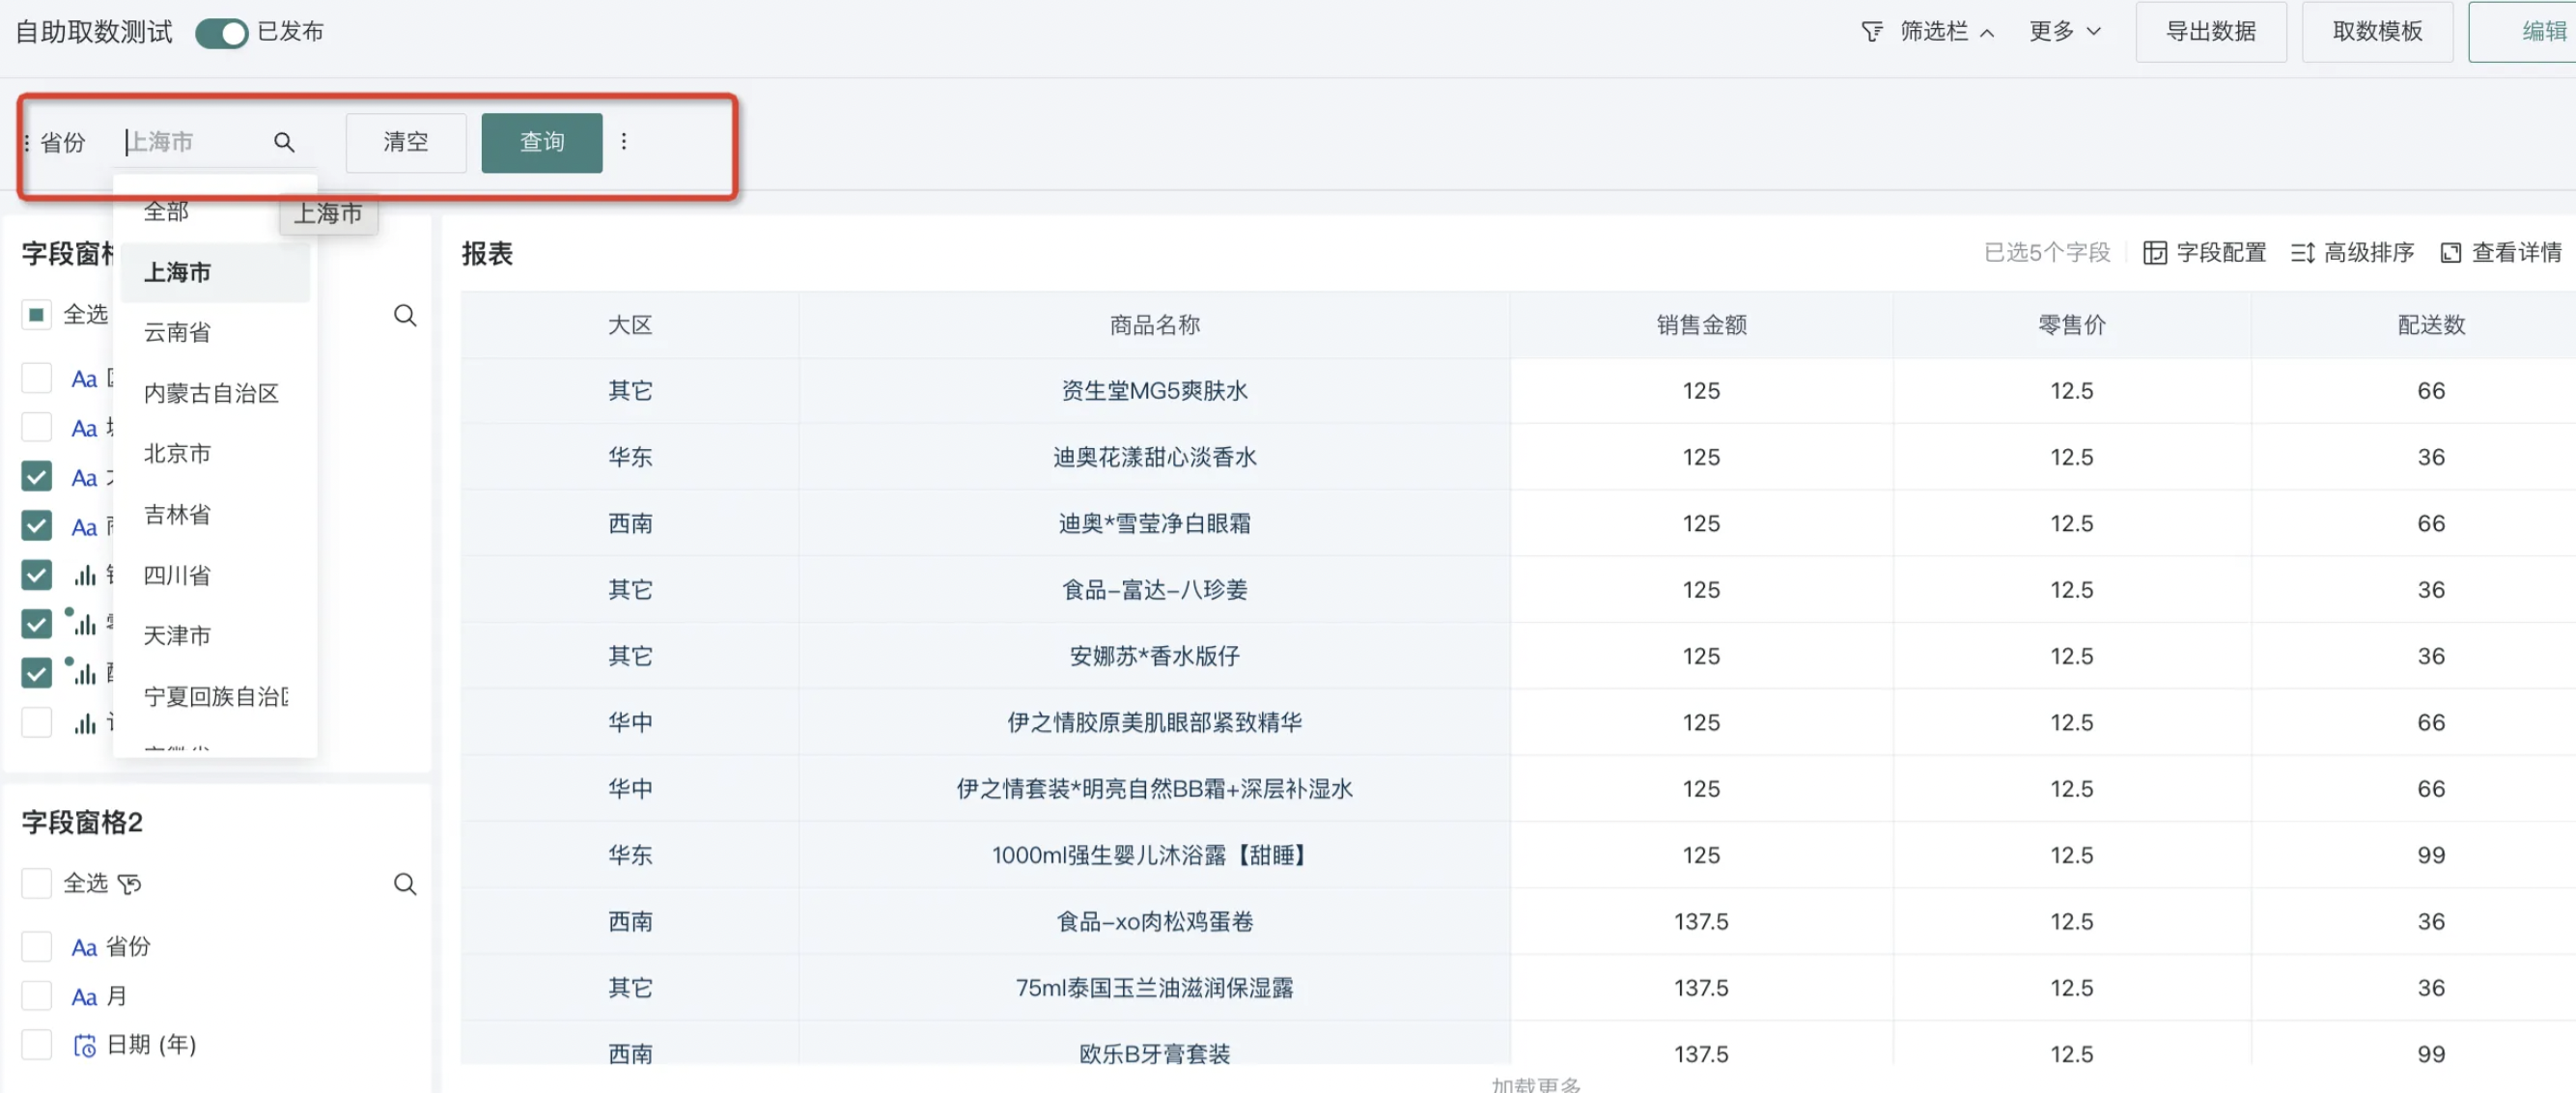Click the 迪奥花漾甜心淡香水 cell
The height and width of the screenshot is (1093, 2576).
[x=1154, y=457]
